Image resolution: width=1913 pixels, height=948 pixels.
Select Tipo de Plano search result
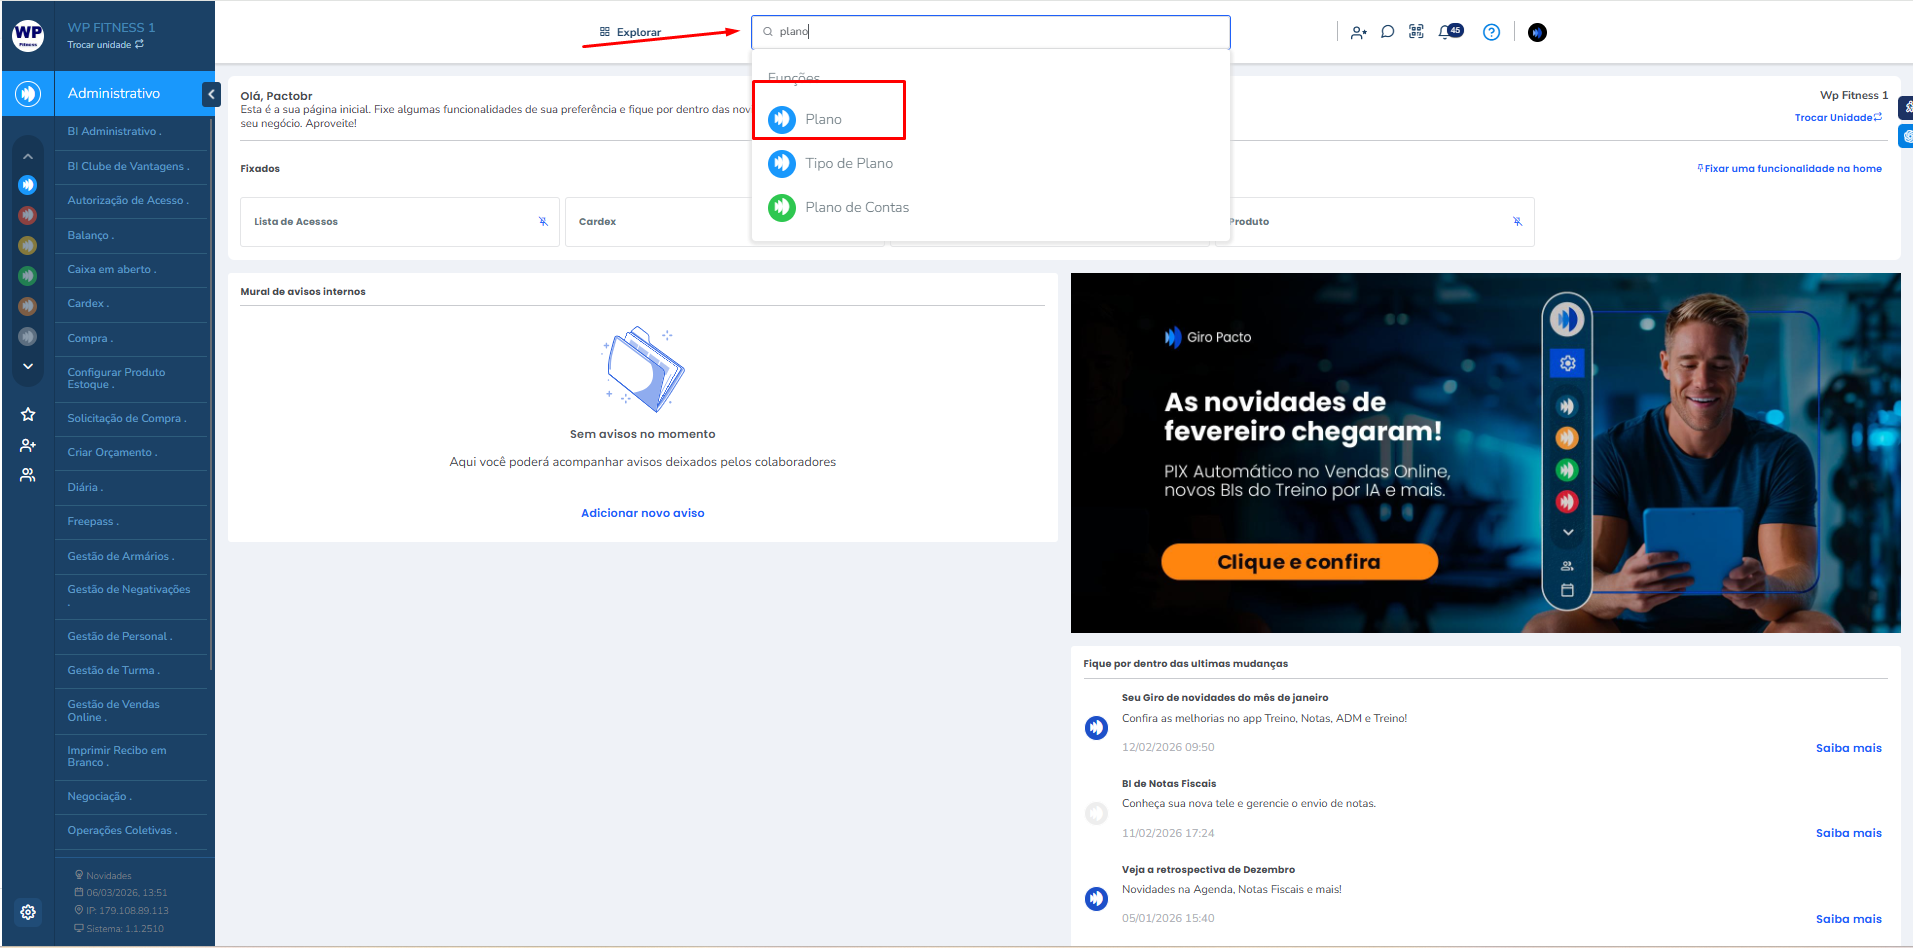coord(848,163)
